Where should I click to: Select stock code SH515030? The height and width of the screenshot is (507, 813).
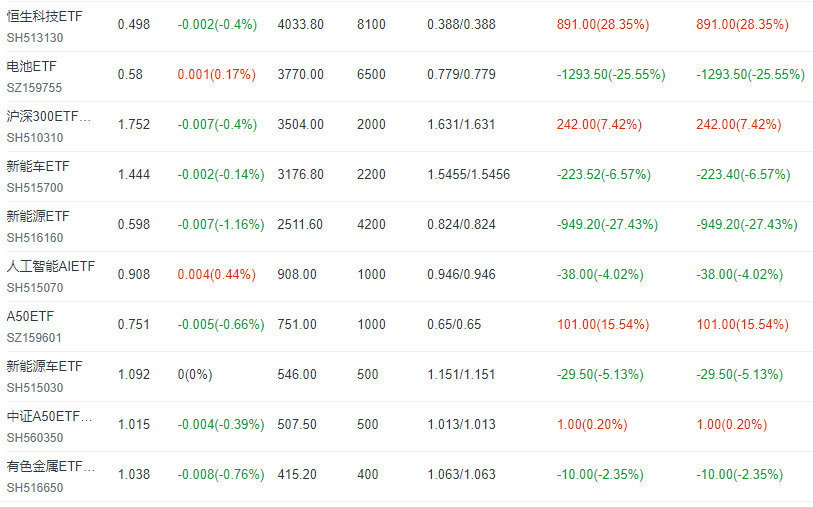tap(35, 388)
